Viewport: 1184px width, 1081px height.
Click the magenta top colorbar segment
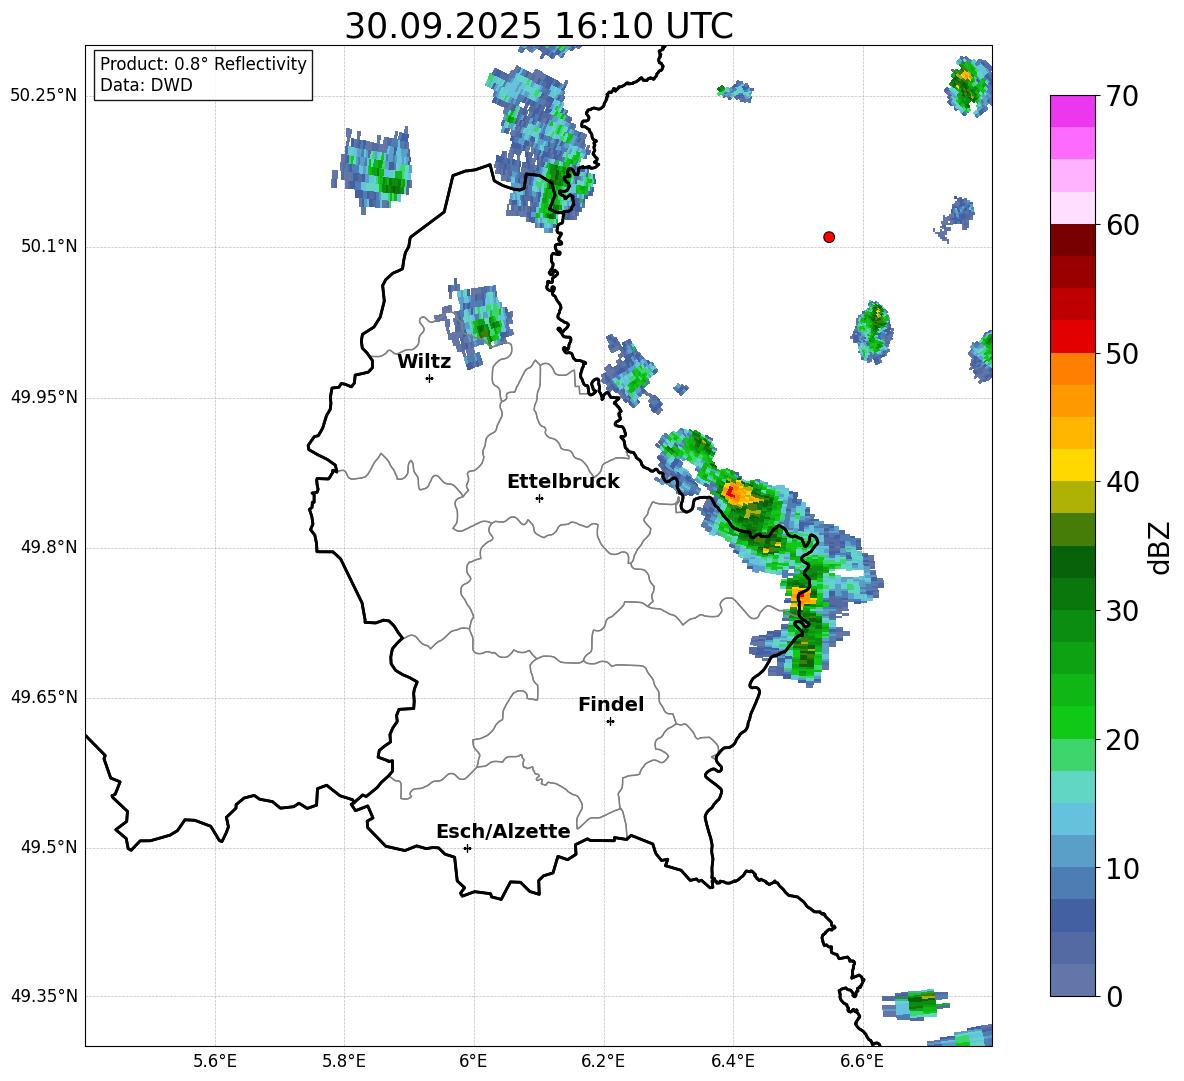pos(1073,111)
